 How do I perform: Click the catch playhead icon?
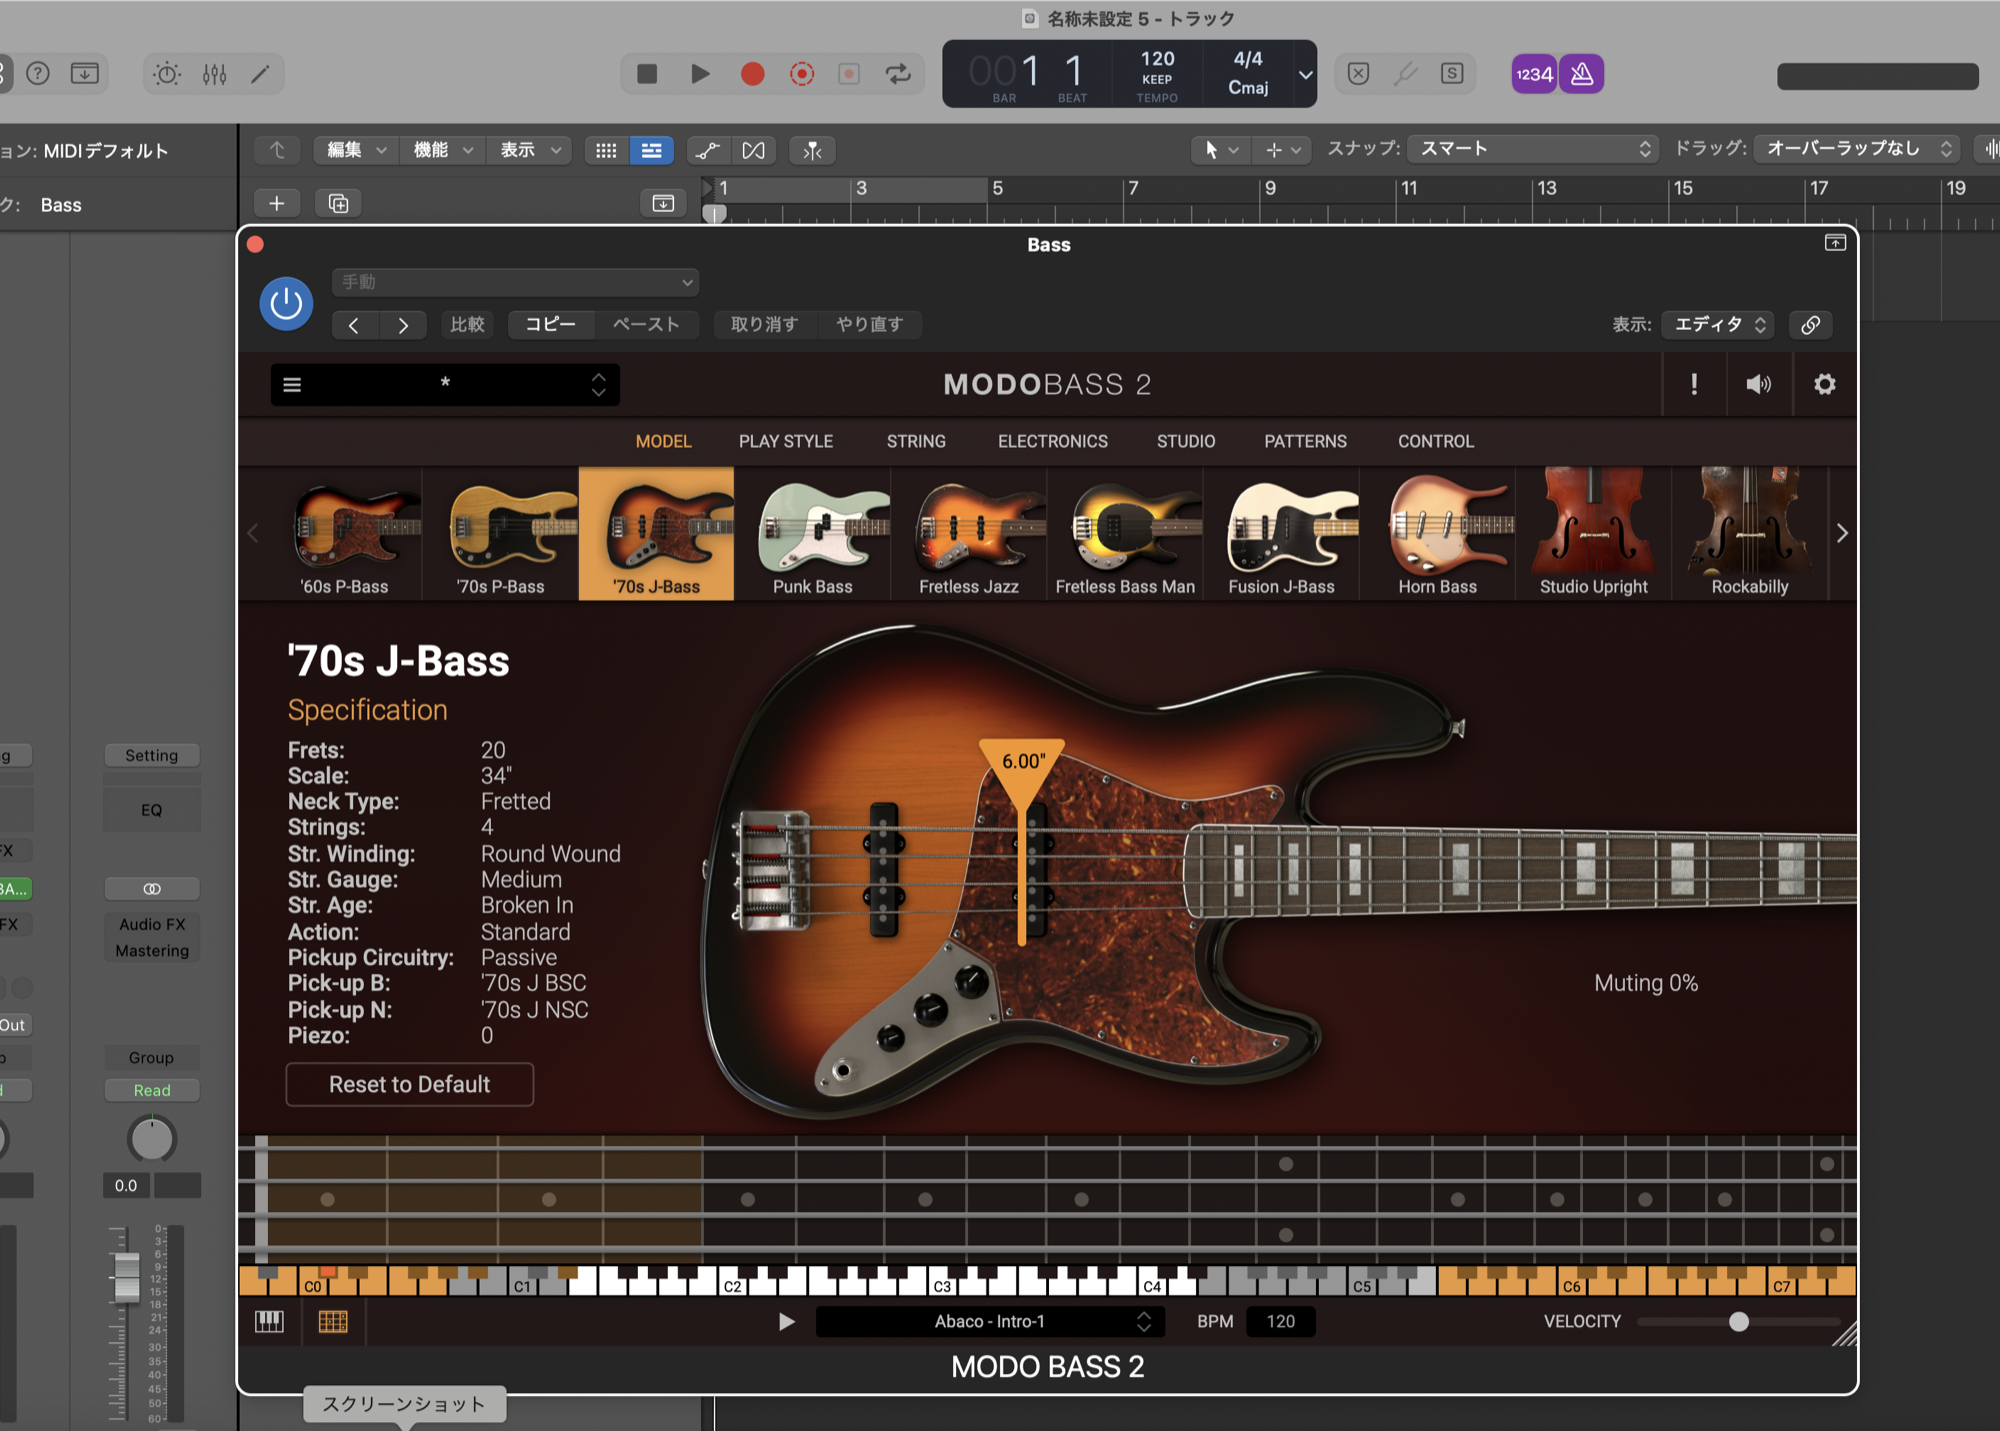(x=812, y=150)
